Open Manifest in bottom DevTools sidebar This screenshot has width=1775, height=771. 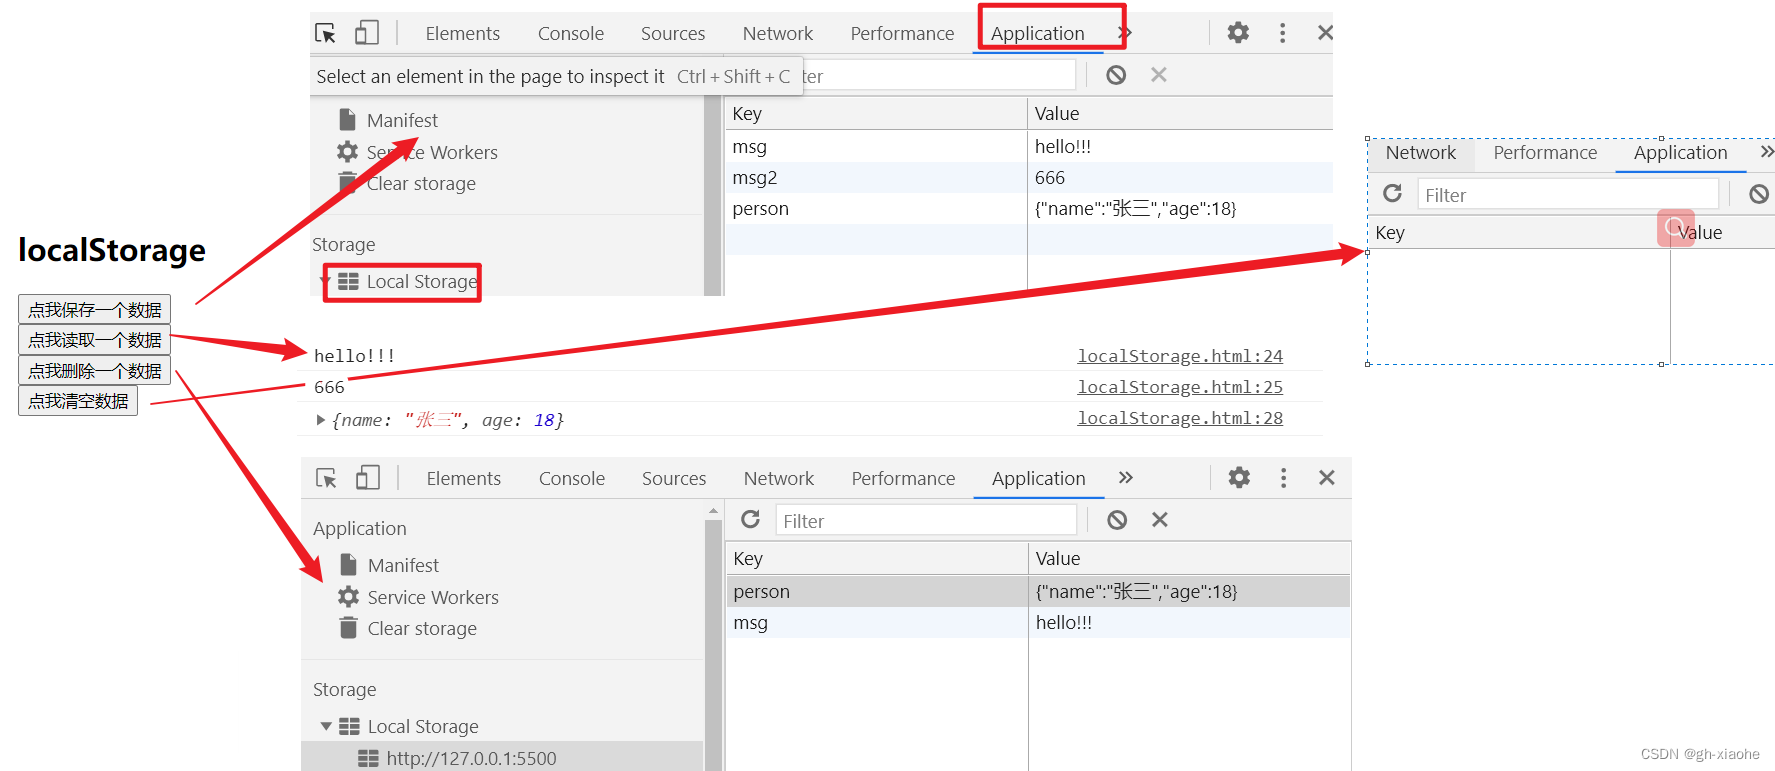coord(403,565)
